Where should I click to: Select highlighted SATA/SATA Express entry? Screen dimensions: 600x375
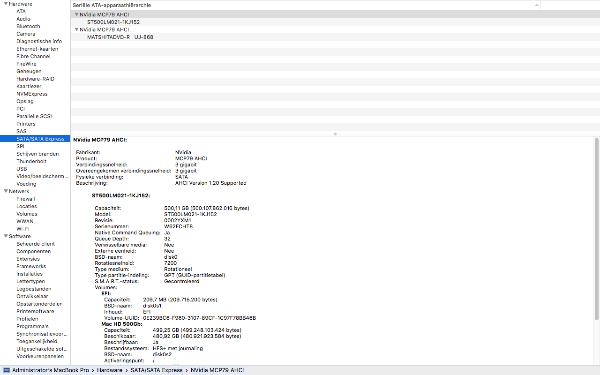tap(35, 139)
